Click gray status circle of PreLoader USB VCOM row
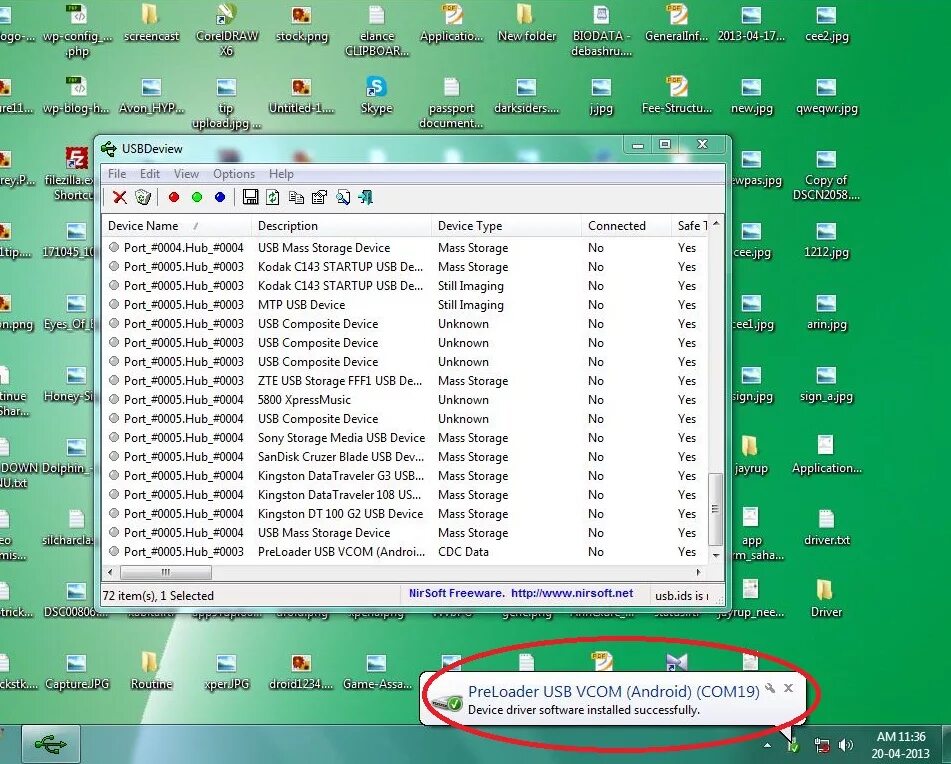 coord(113,551)
